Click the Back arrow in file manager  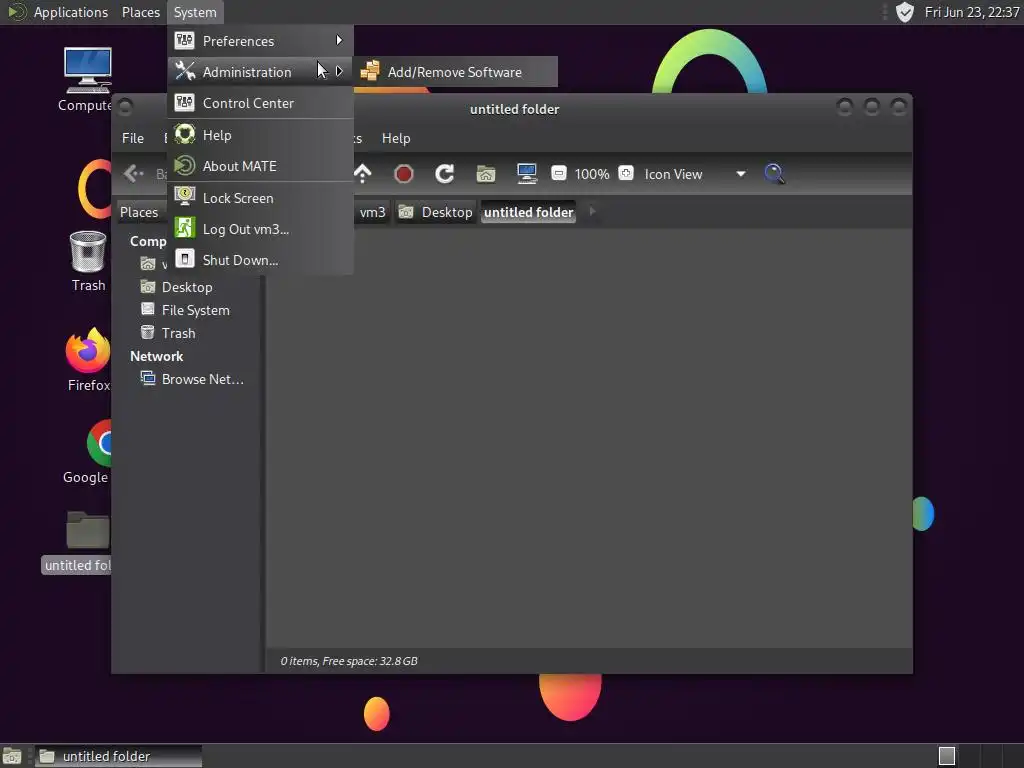[134, 174]
